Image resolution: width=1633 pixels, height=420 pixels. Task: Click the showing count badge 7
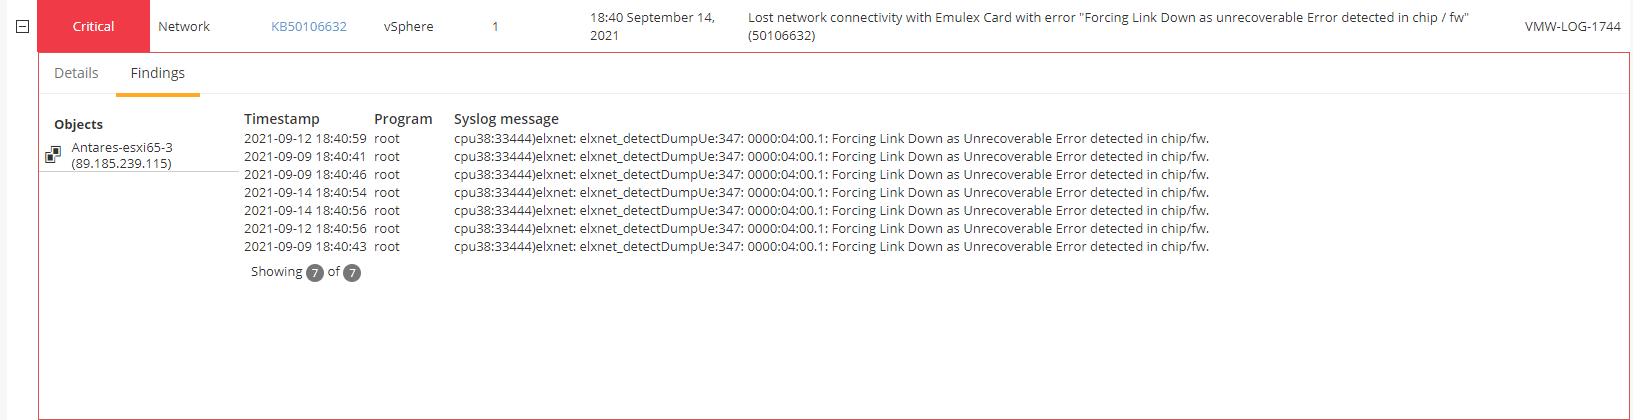pos(315,273)
